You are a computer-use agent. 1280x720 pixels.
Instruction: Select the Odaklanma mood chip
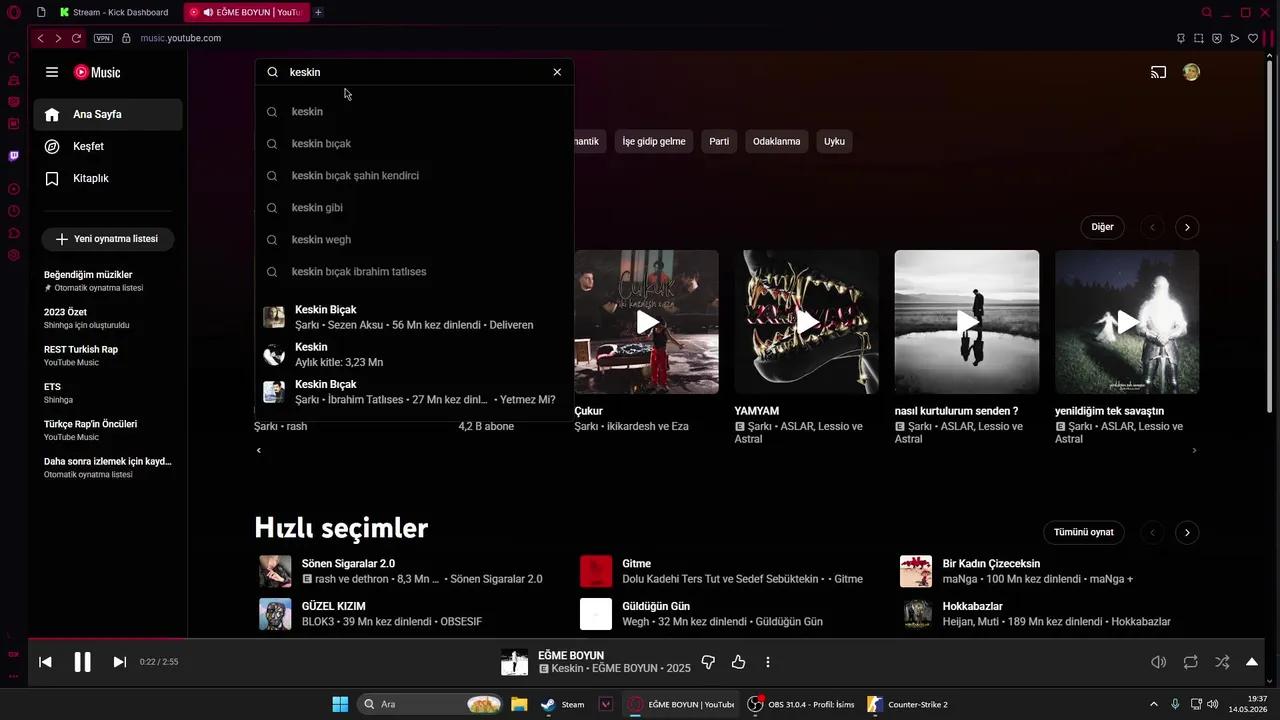(776, 141)
